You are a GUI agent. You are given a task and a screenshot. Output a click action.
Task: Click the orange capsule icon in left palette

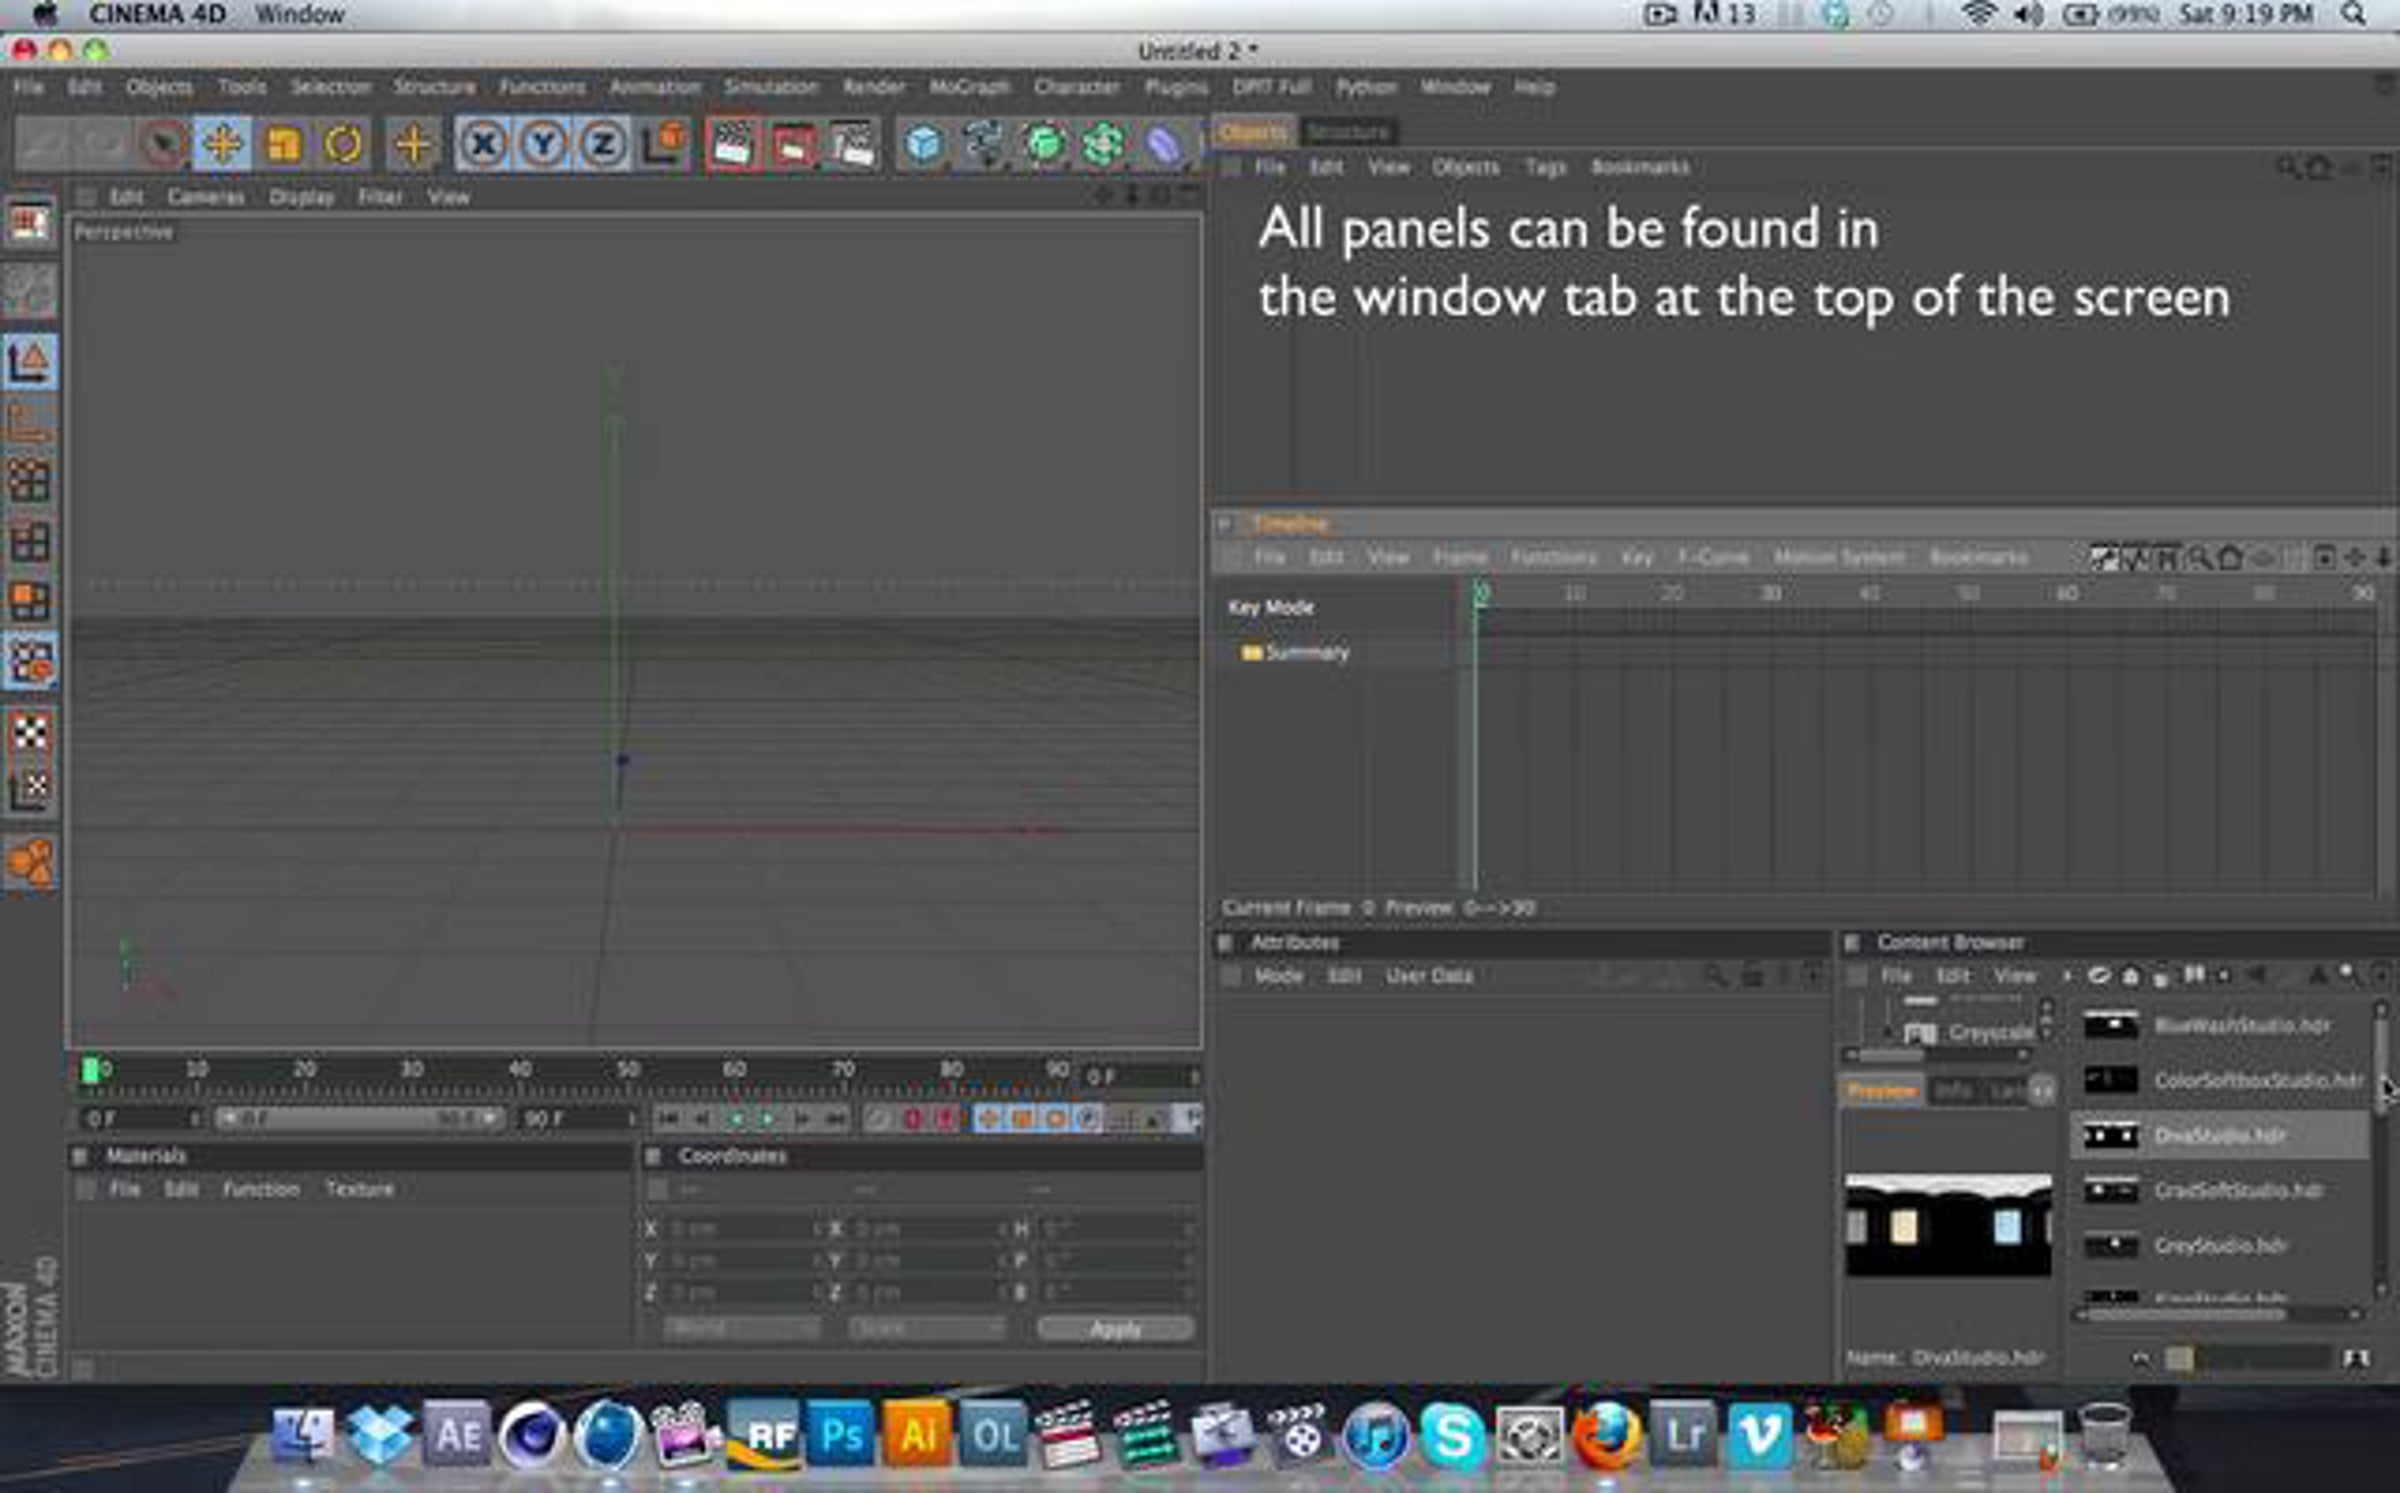click(30, 862)
